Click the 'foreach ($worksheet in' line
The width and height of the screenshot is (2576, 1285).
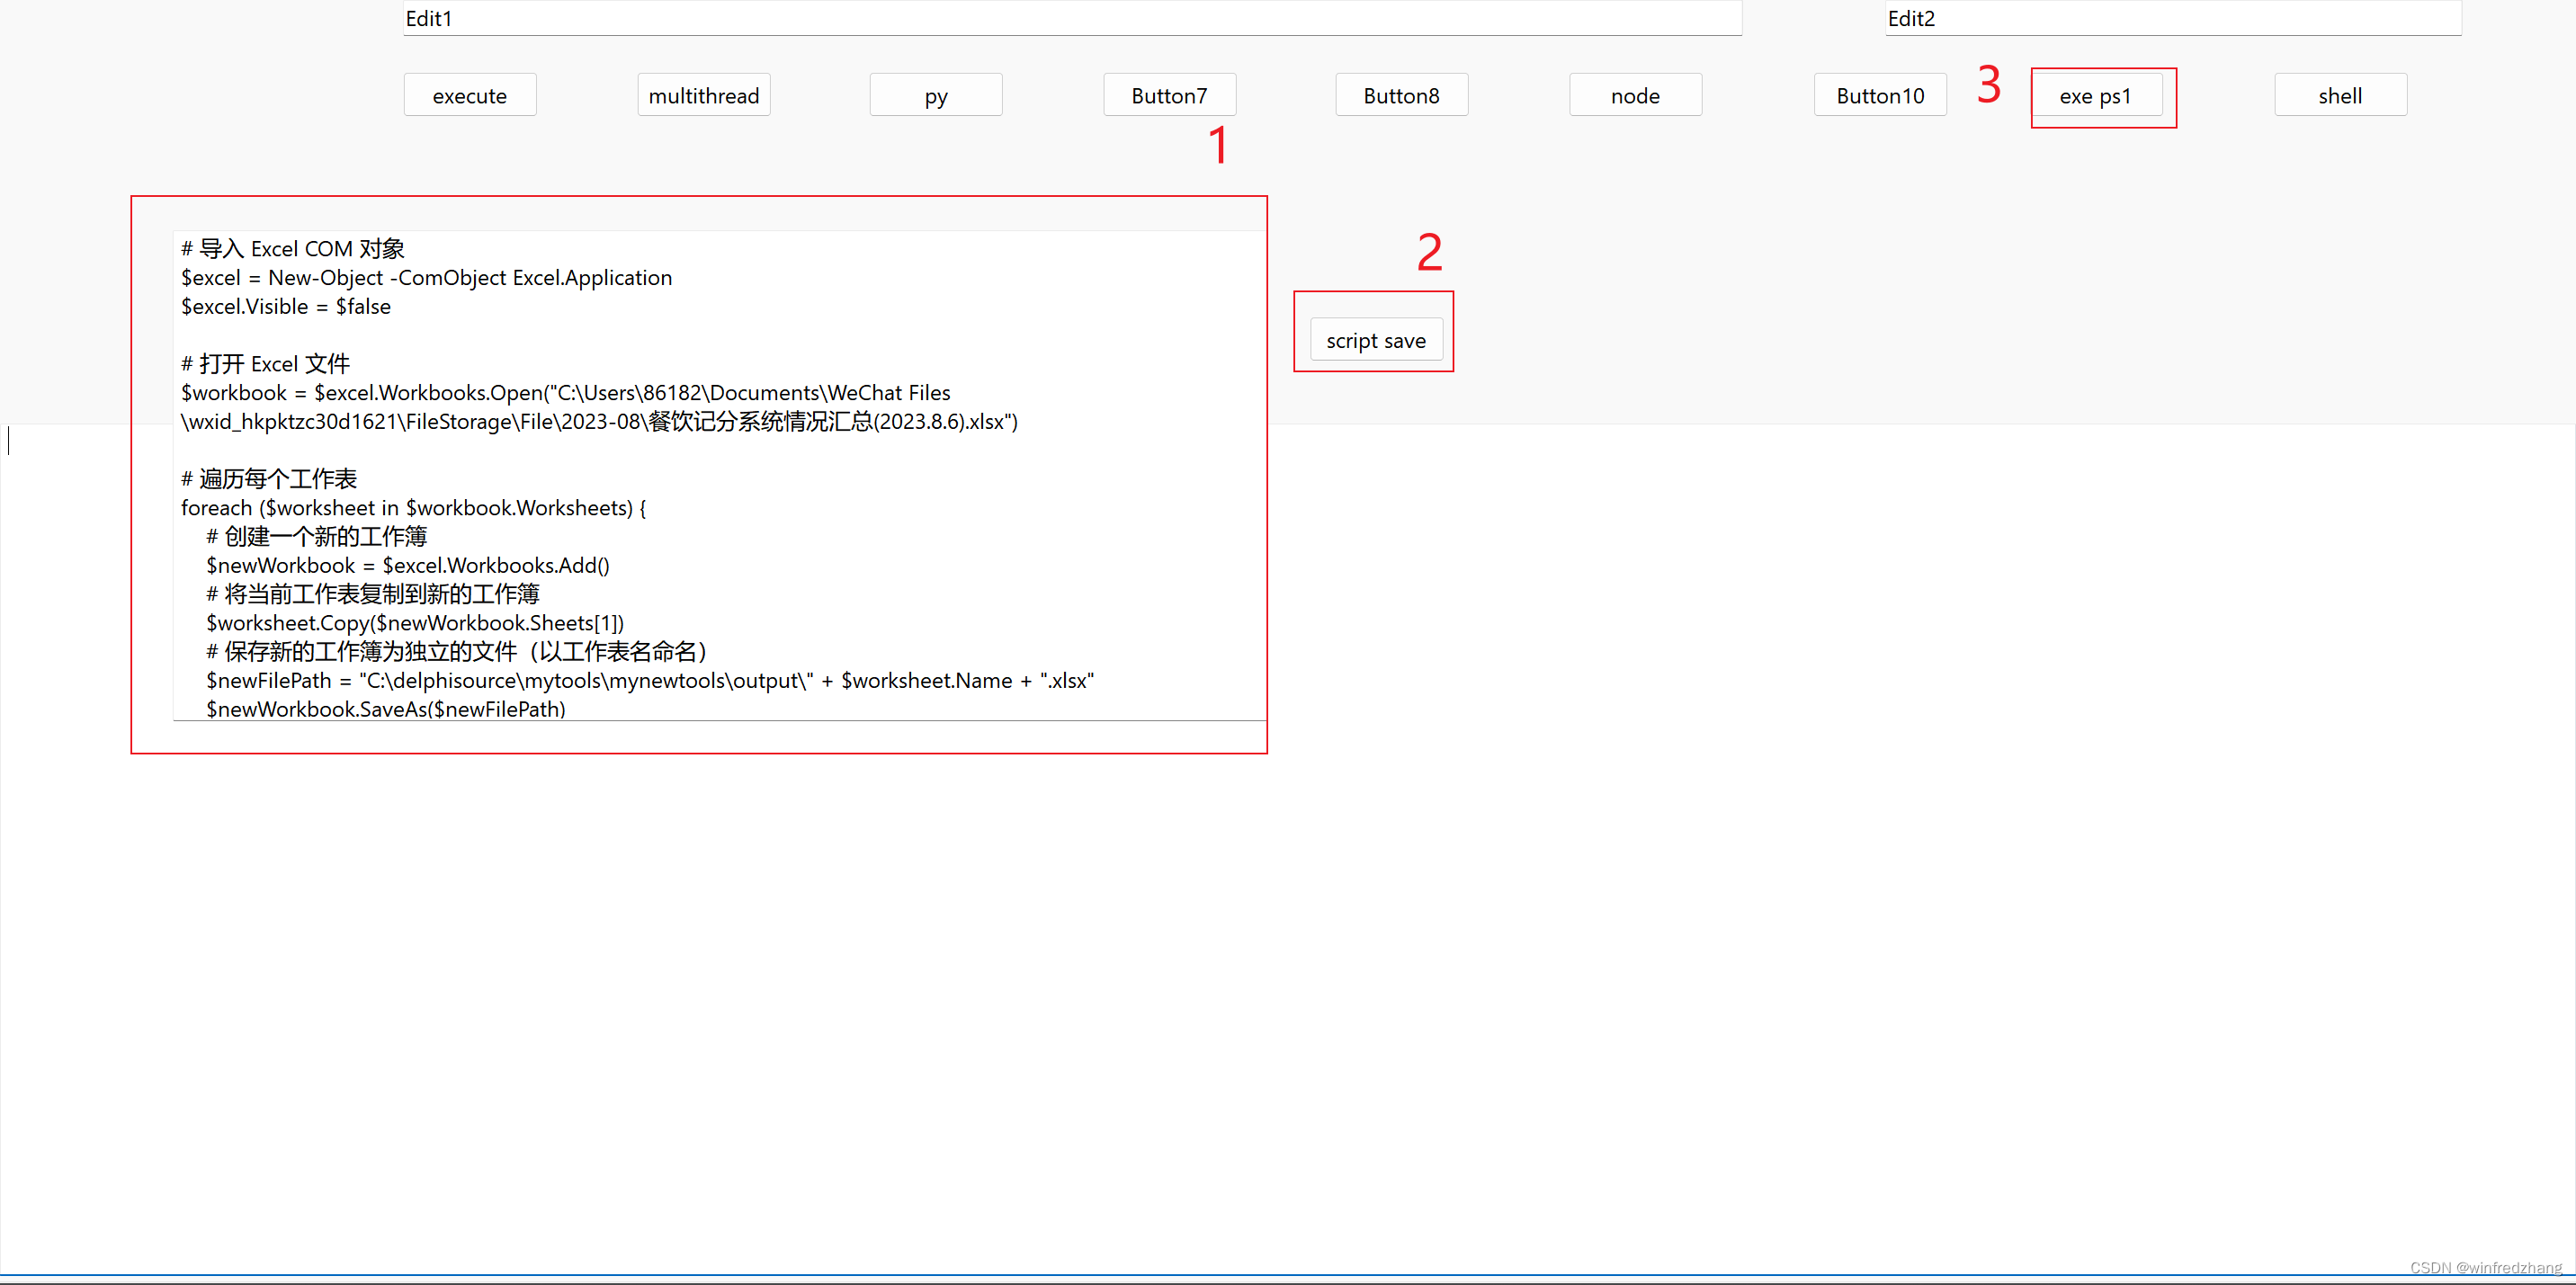pos(414,507)
